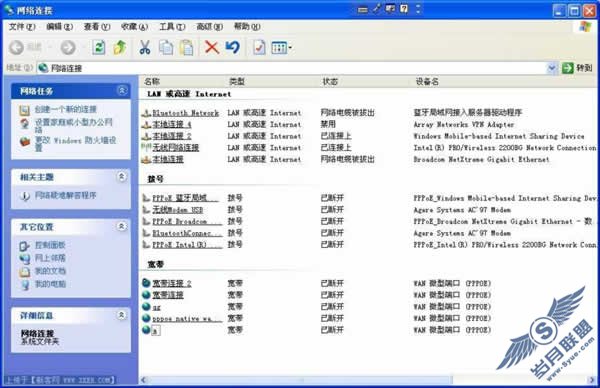Collapse the 详细信息 panel
The height and width of the screenshot is (388, 600).
click(x=122, y=315)
